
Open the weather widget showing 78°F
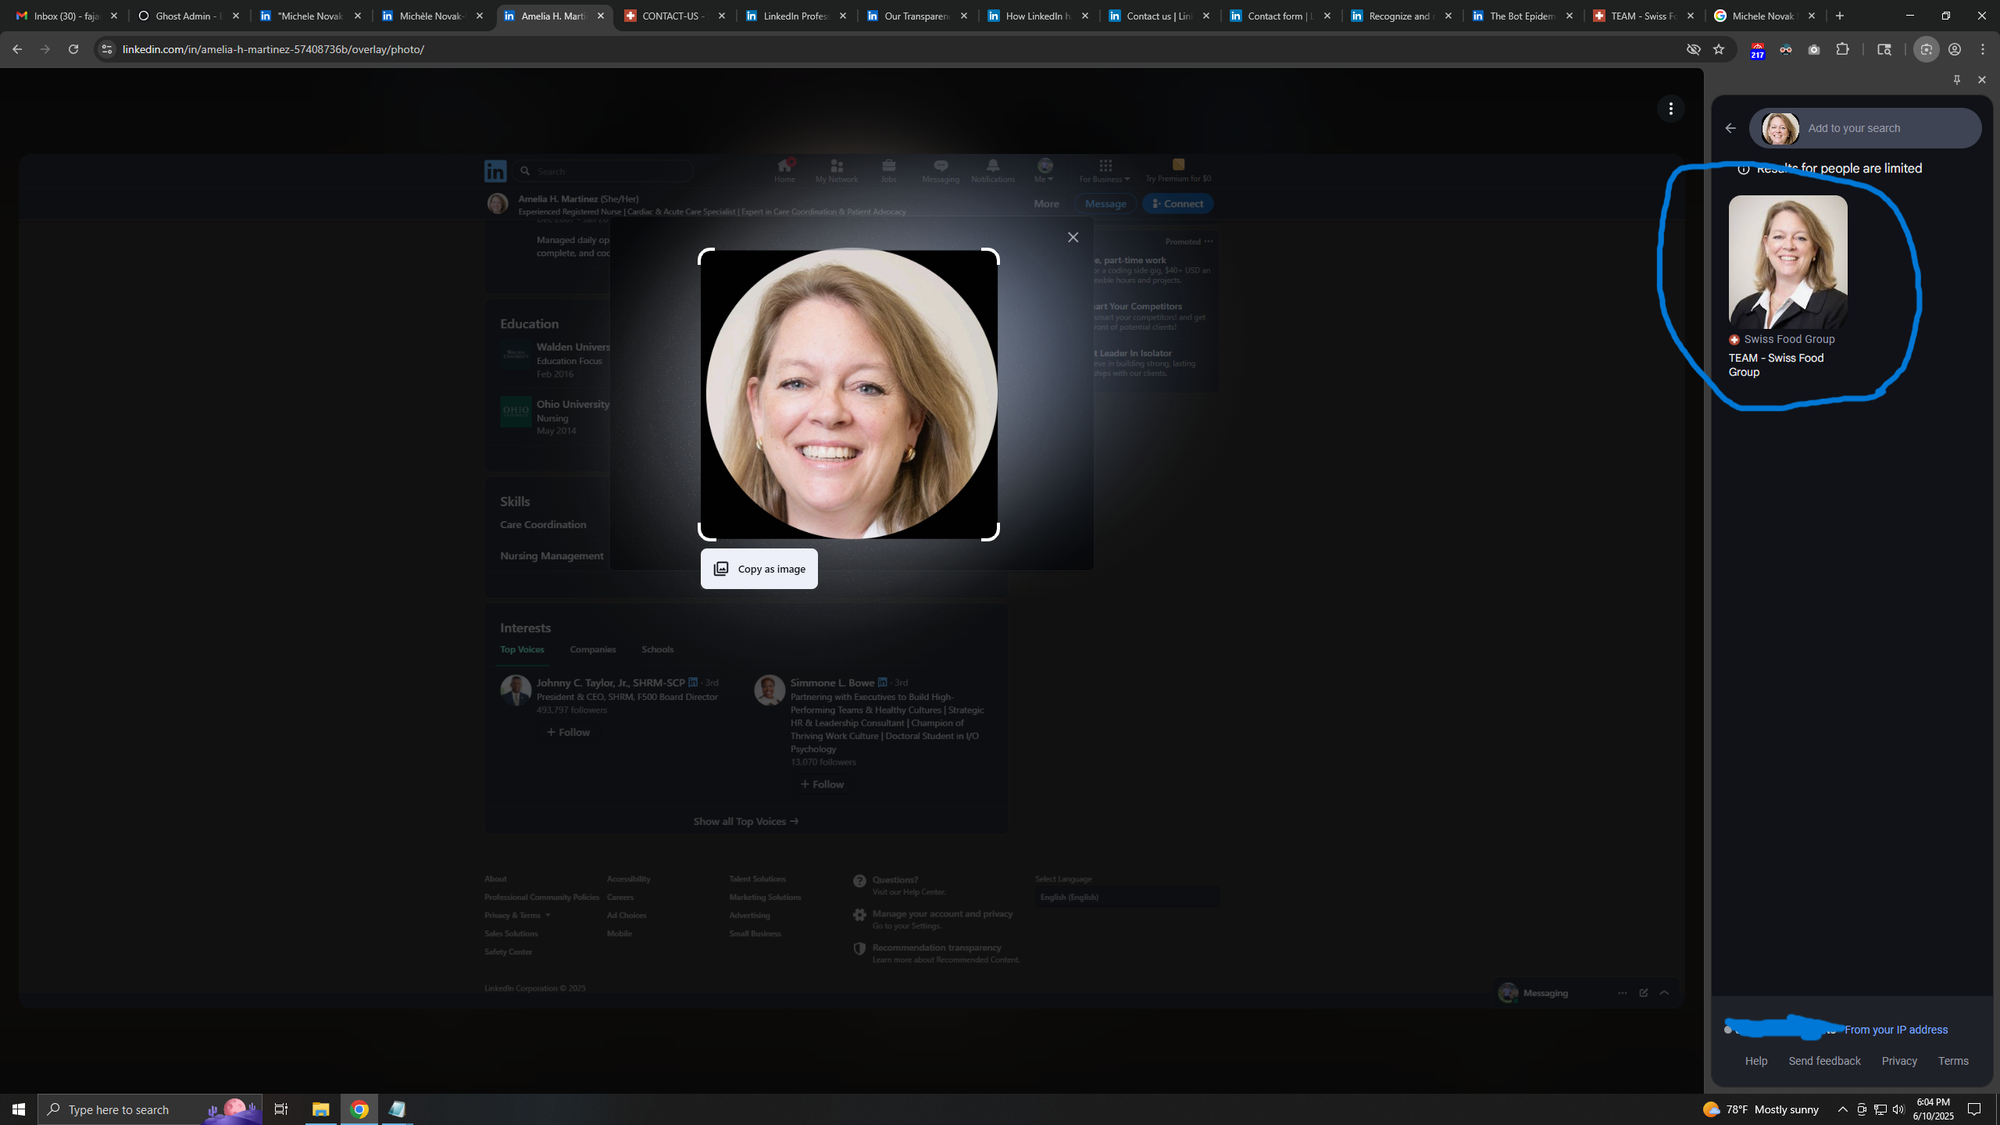click(1761, 1110)
